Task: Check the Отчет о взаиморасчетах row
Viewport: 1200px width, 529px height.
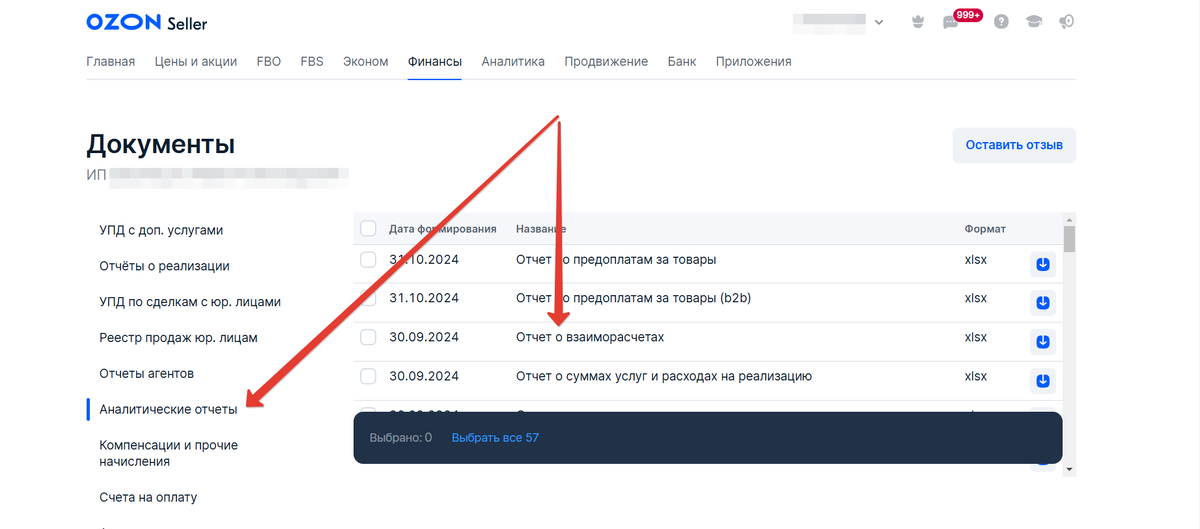Action: pos(368,337)
